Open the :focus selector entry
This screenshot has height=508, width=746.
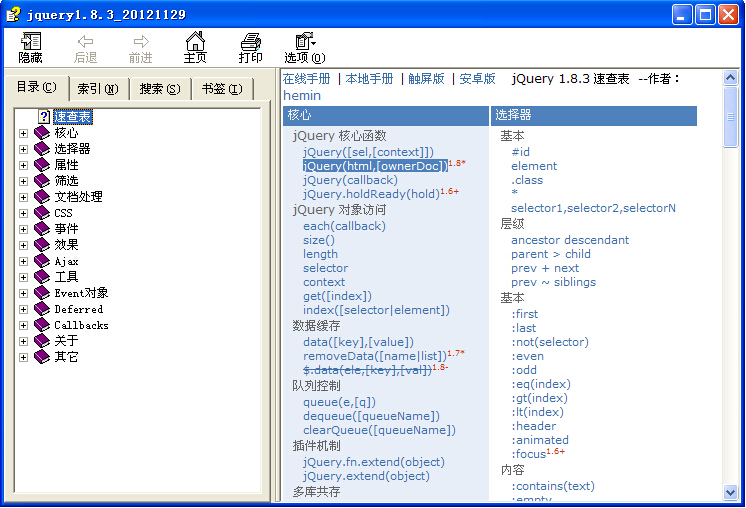(x=529, y=454)
